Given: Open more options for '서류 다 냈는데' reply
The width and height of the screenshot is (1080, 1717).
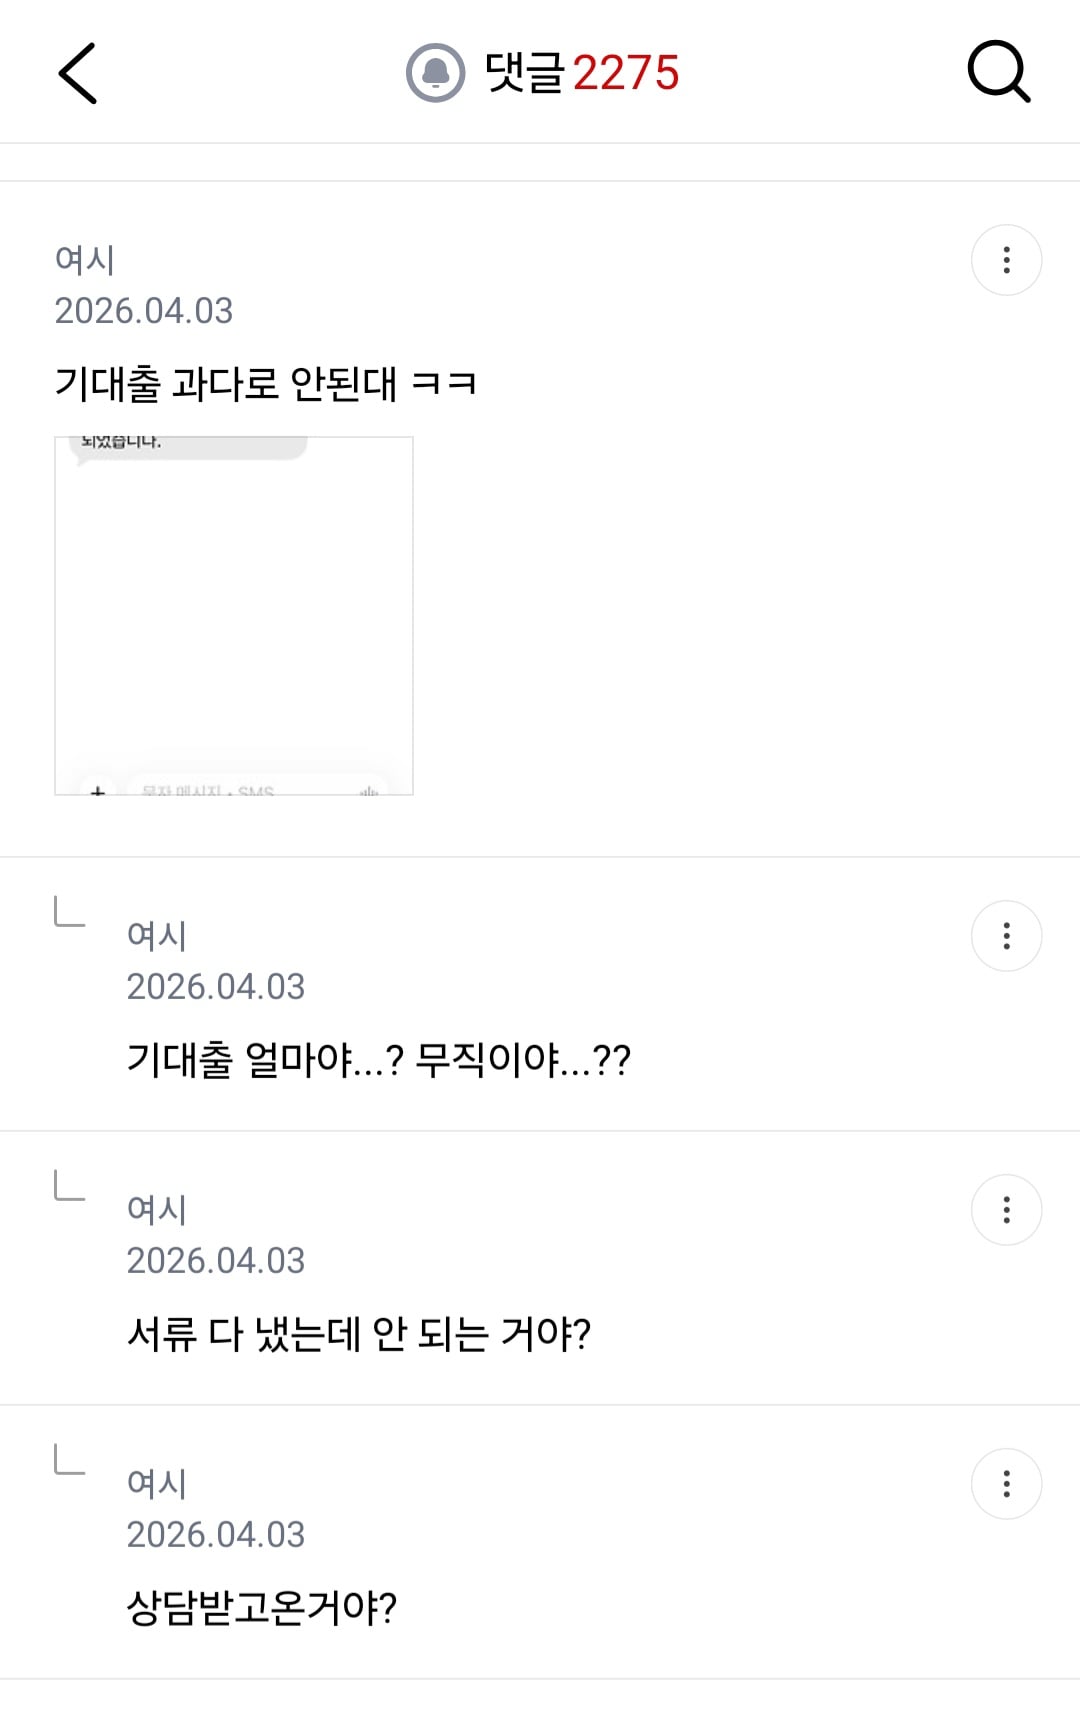Looking at the screenshot, I should coord(1006,1210).
